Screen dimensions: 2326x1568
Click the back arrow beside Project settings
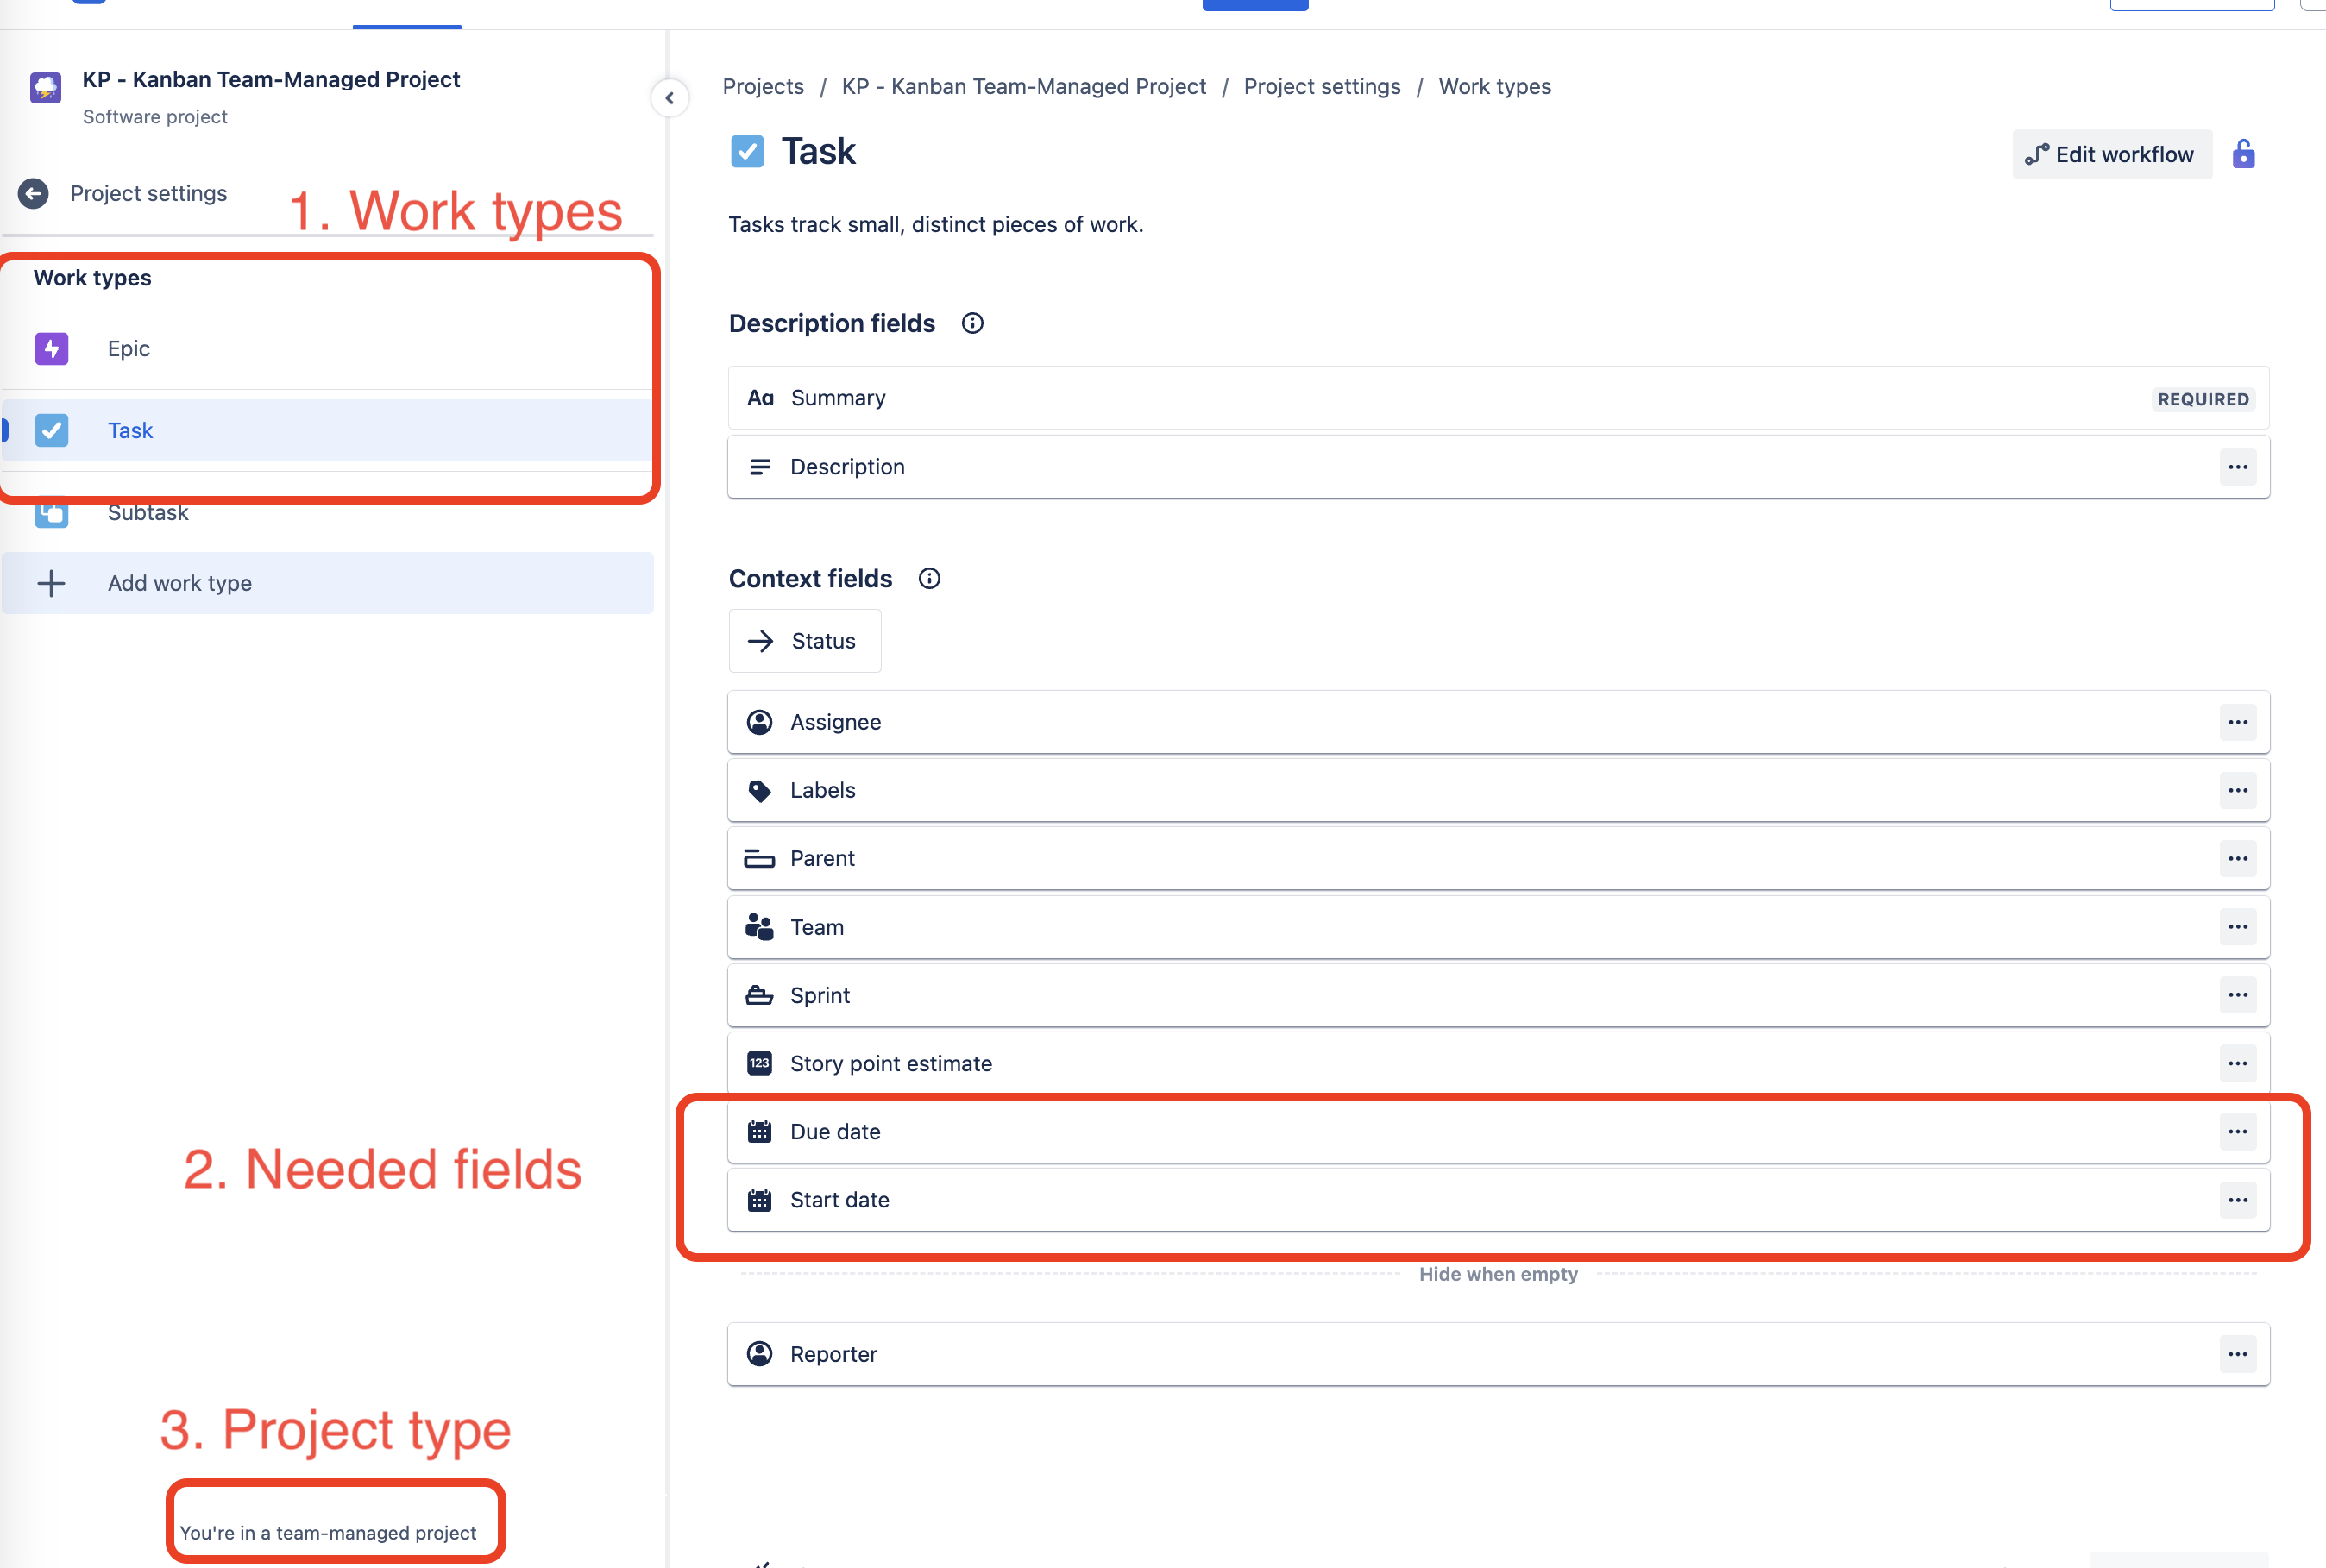[33, 193]
